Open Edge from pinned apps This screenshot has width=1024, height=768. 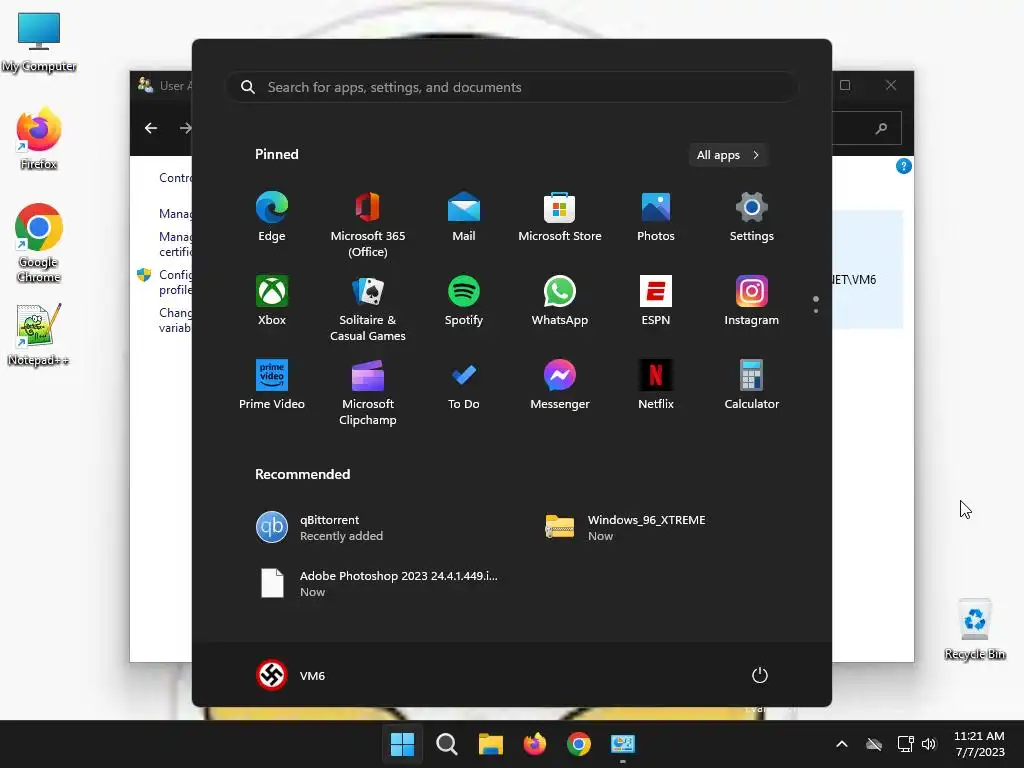pyautogui.click(x=272, y=217)
